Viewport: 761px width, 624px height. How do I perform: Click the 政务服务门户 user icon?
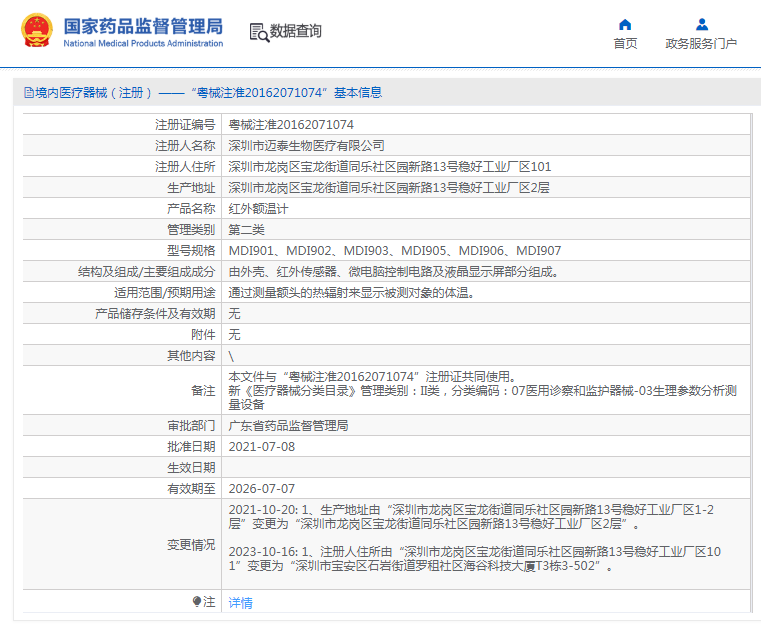[x=702, y=24]
